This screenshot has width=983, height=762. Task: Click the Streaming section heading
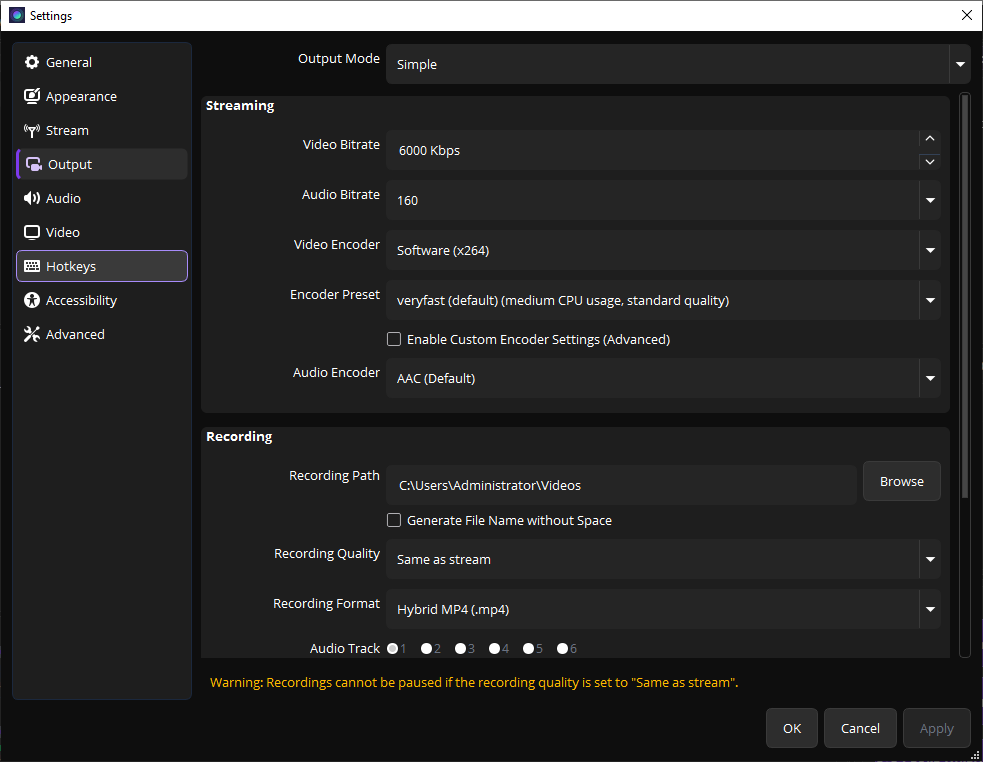[239, 105]
